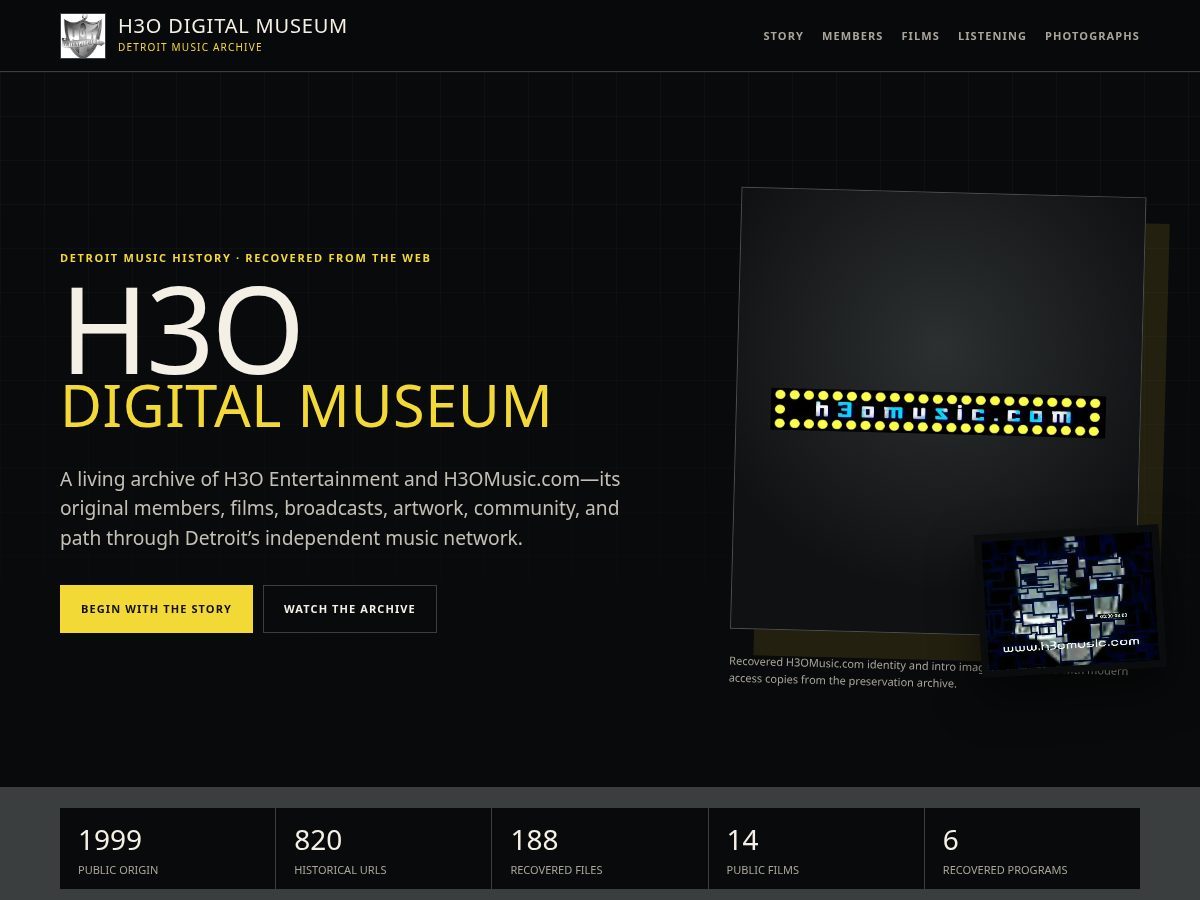Select the 820 Historical URLs stat
The height and width of the screenshot is (900, 1200).
tap(383, 848)
